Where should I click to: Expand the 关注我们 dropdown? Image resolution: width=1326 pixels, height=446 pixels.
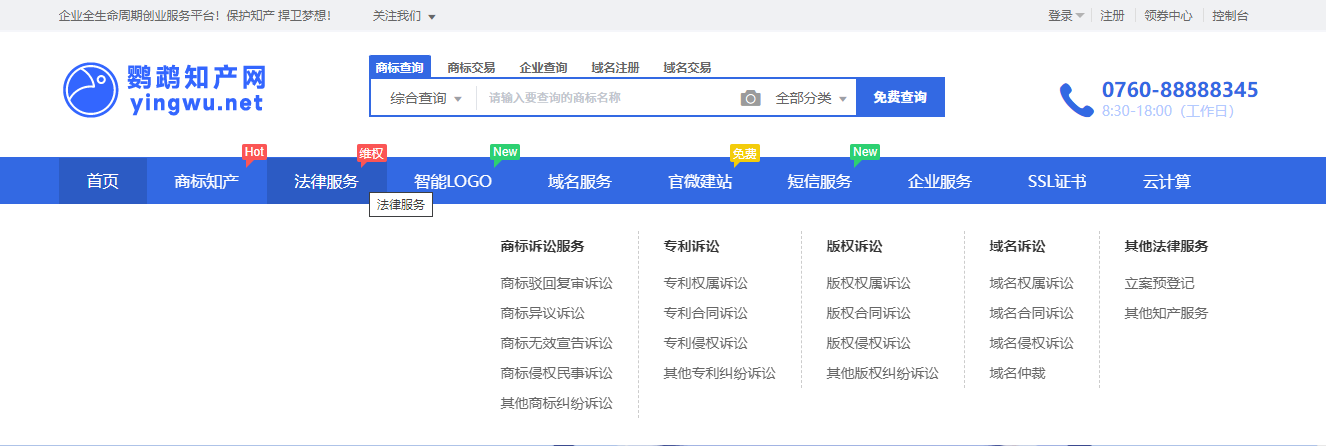click(404, 16)
